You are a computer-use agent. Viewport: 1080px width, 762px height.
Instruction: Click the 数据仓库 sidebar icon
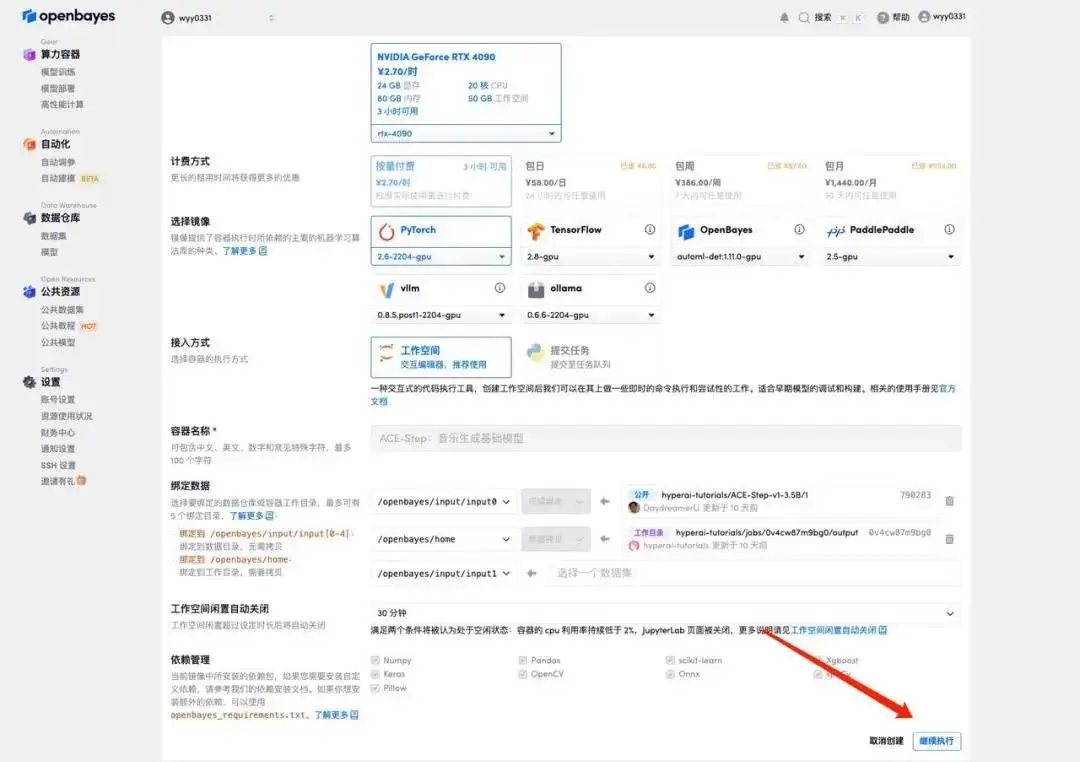(x=29, y=218)
